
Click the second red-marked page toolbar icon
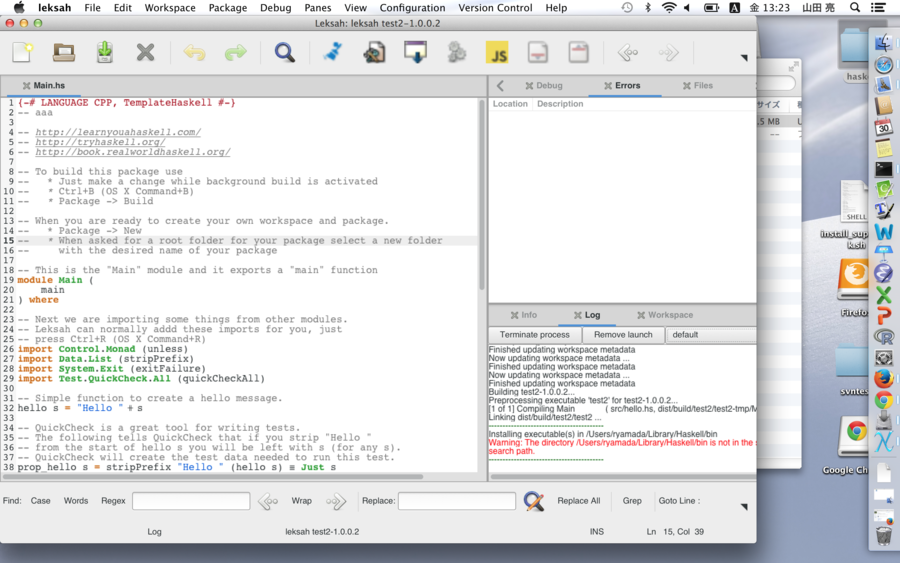(579, 53)
